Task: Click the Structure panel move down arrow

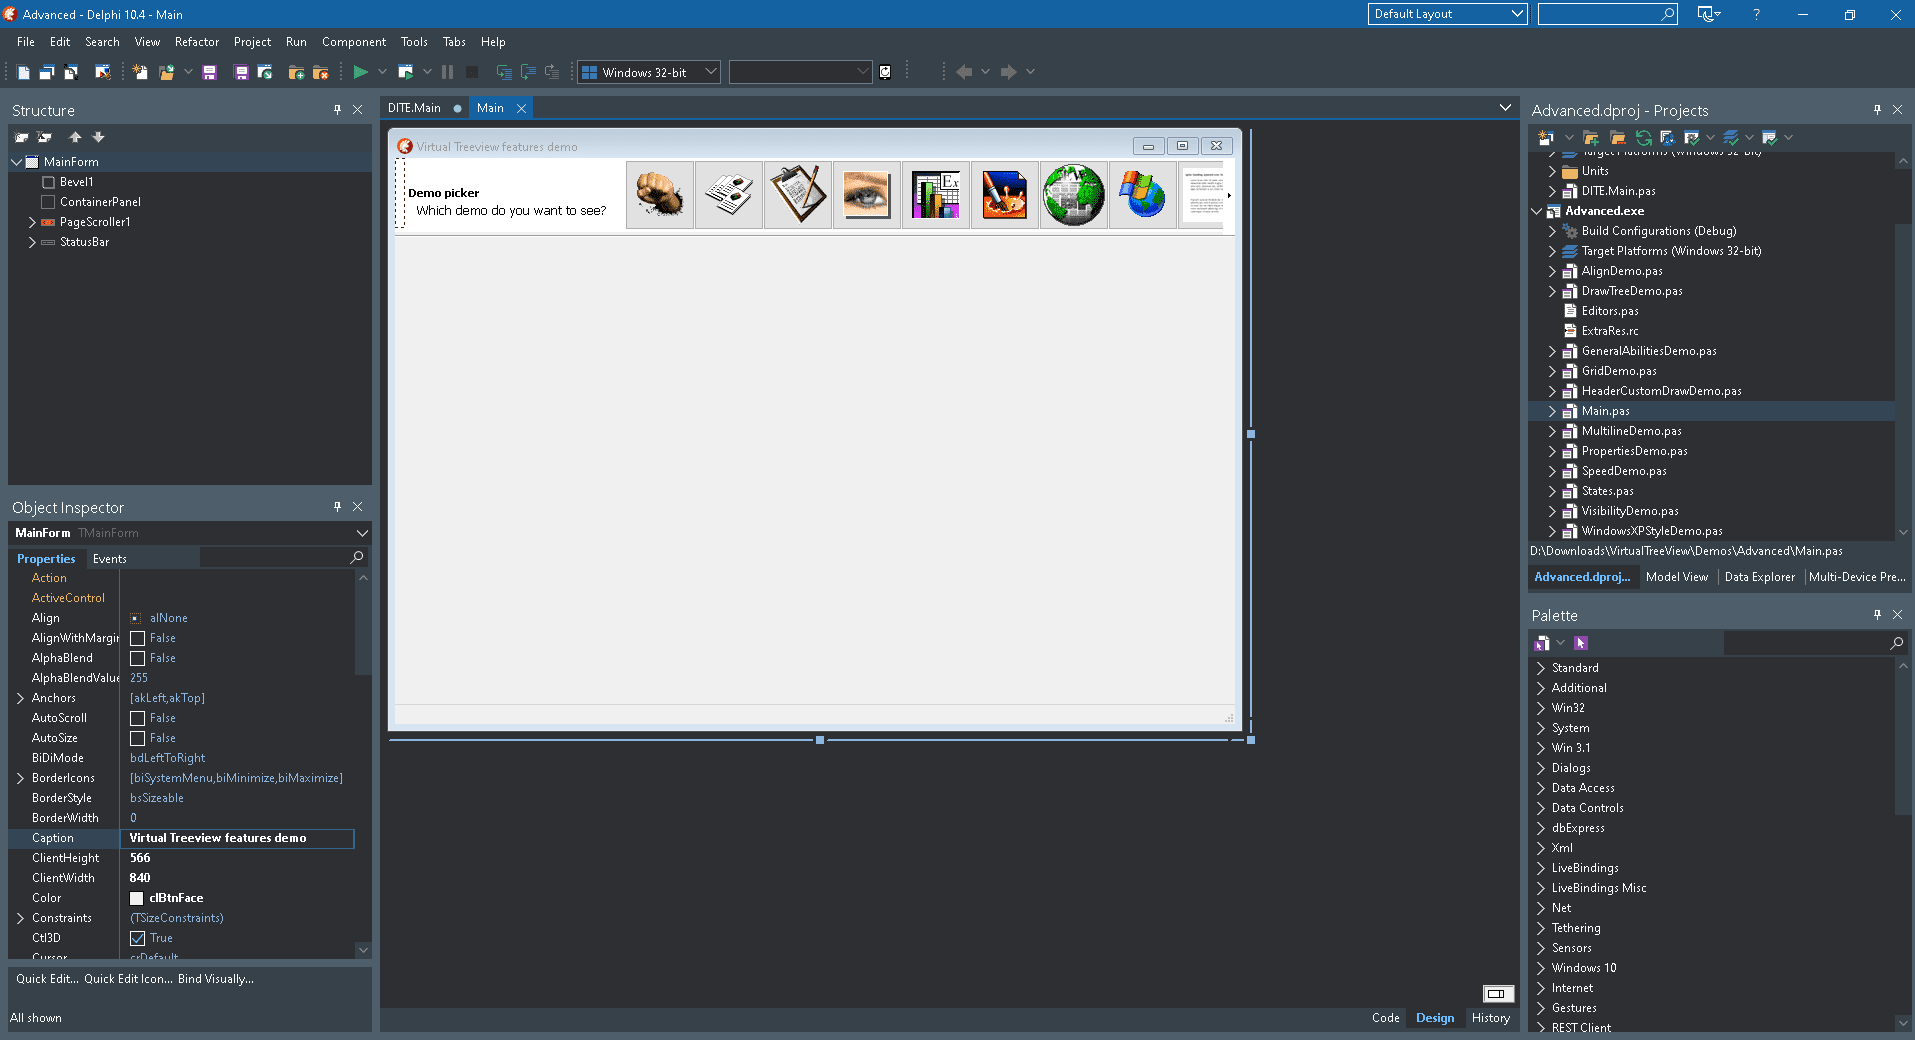Action: pos(98,137)
